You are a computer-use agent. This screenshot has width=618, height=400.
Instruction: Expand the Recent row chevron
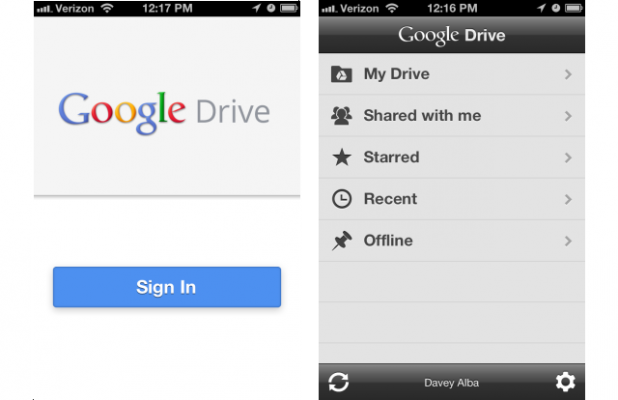coord(568,199)
